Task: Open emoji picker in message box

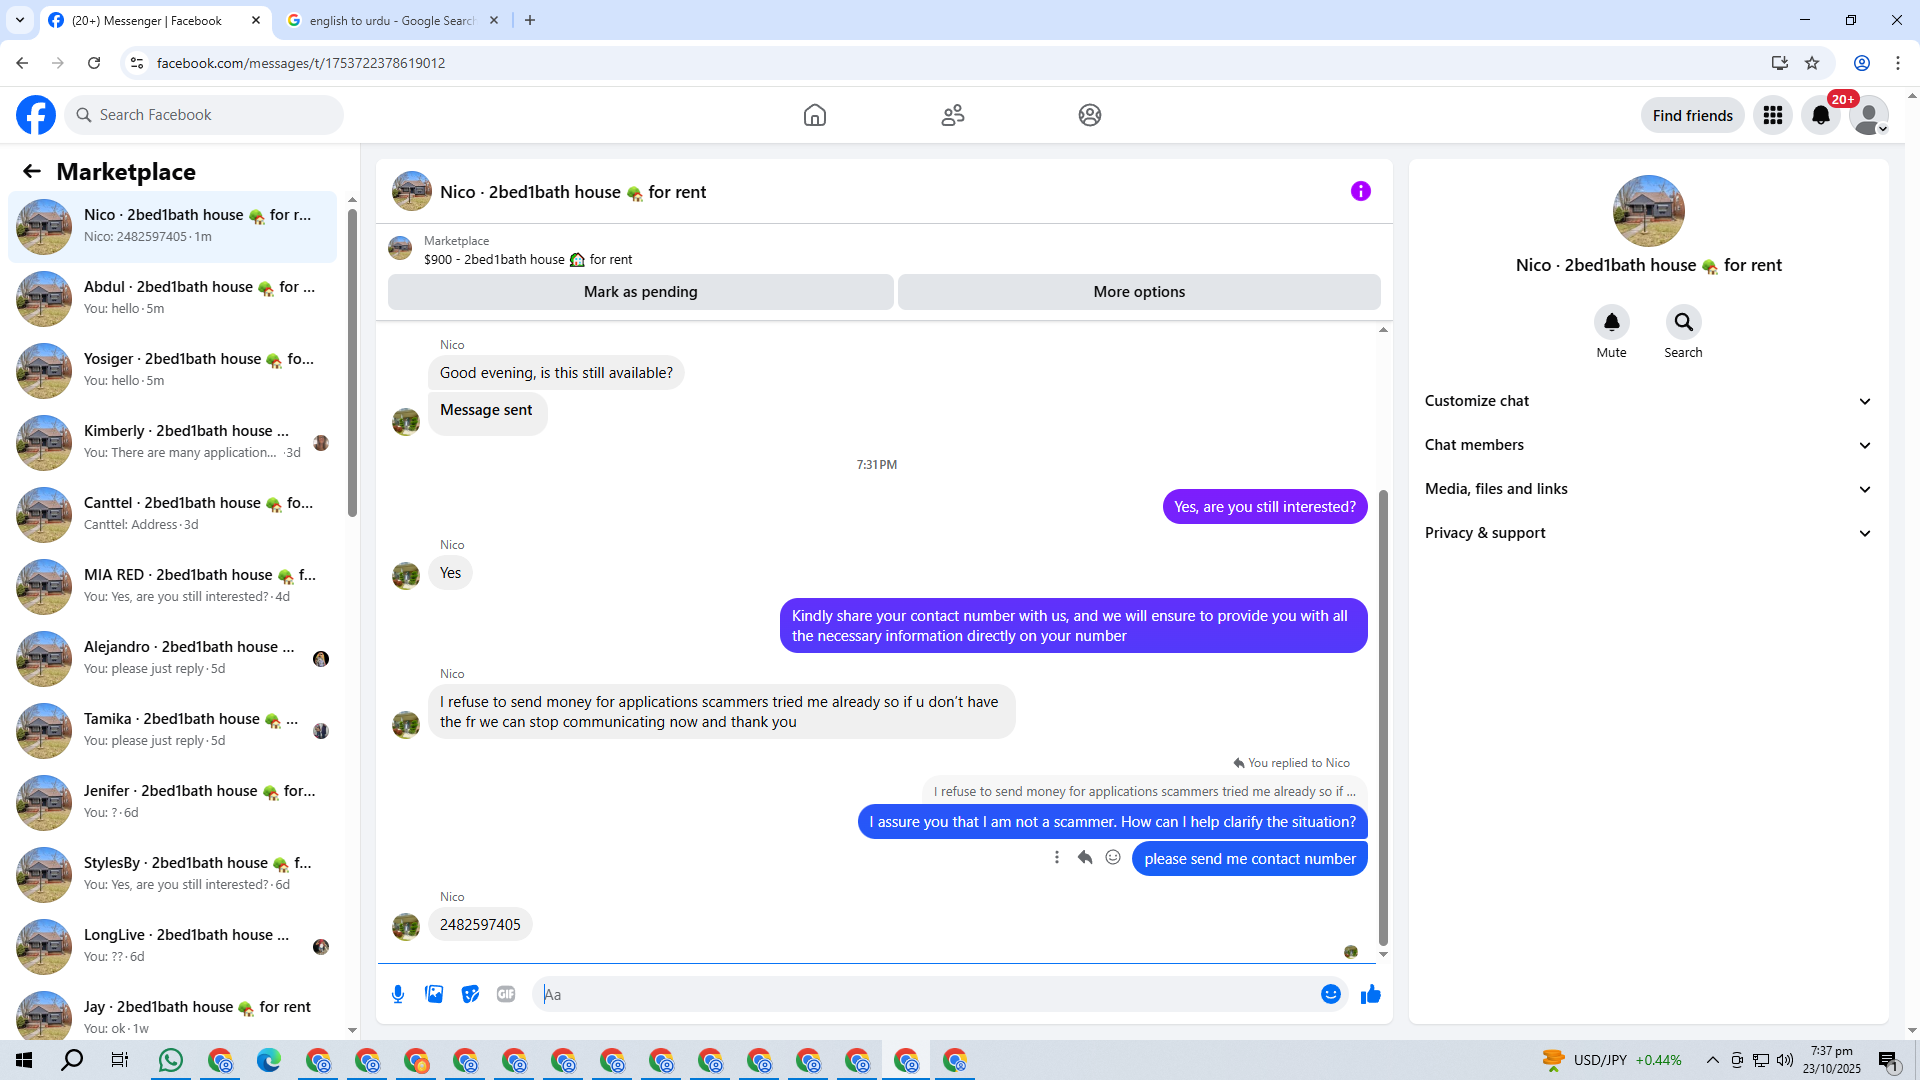Action: (1330, 994)
